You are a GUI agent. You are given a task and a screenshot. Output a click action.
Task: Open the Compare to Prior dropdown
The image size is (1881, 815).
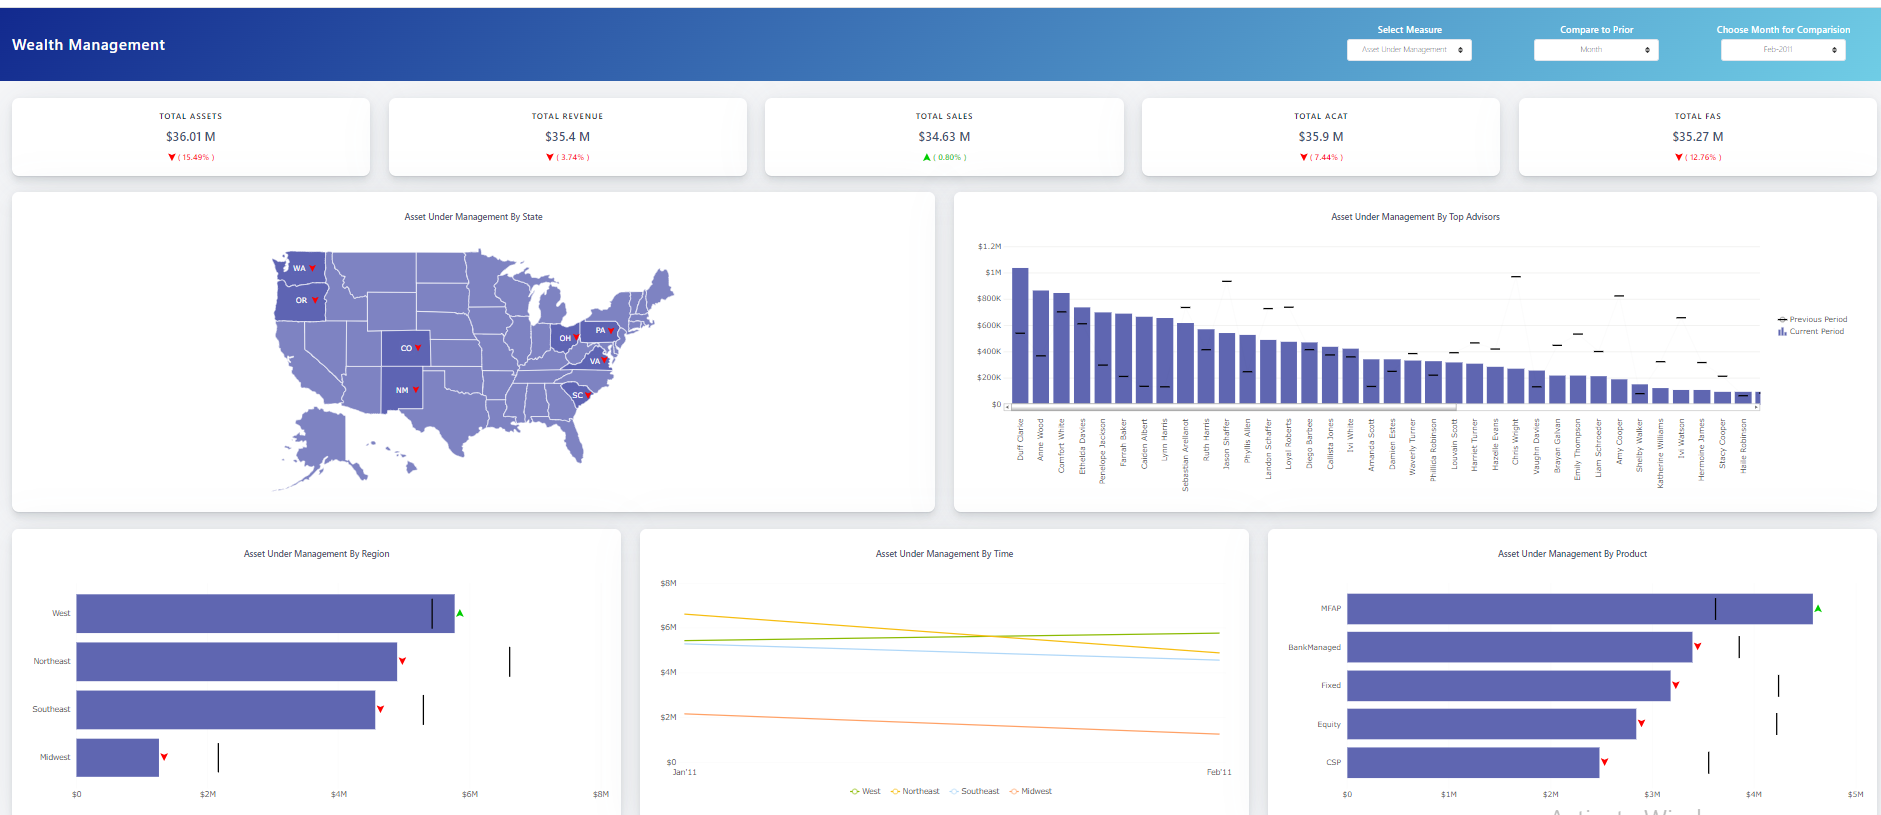pyautogui.click(x=1596, y=50)
